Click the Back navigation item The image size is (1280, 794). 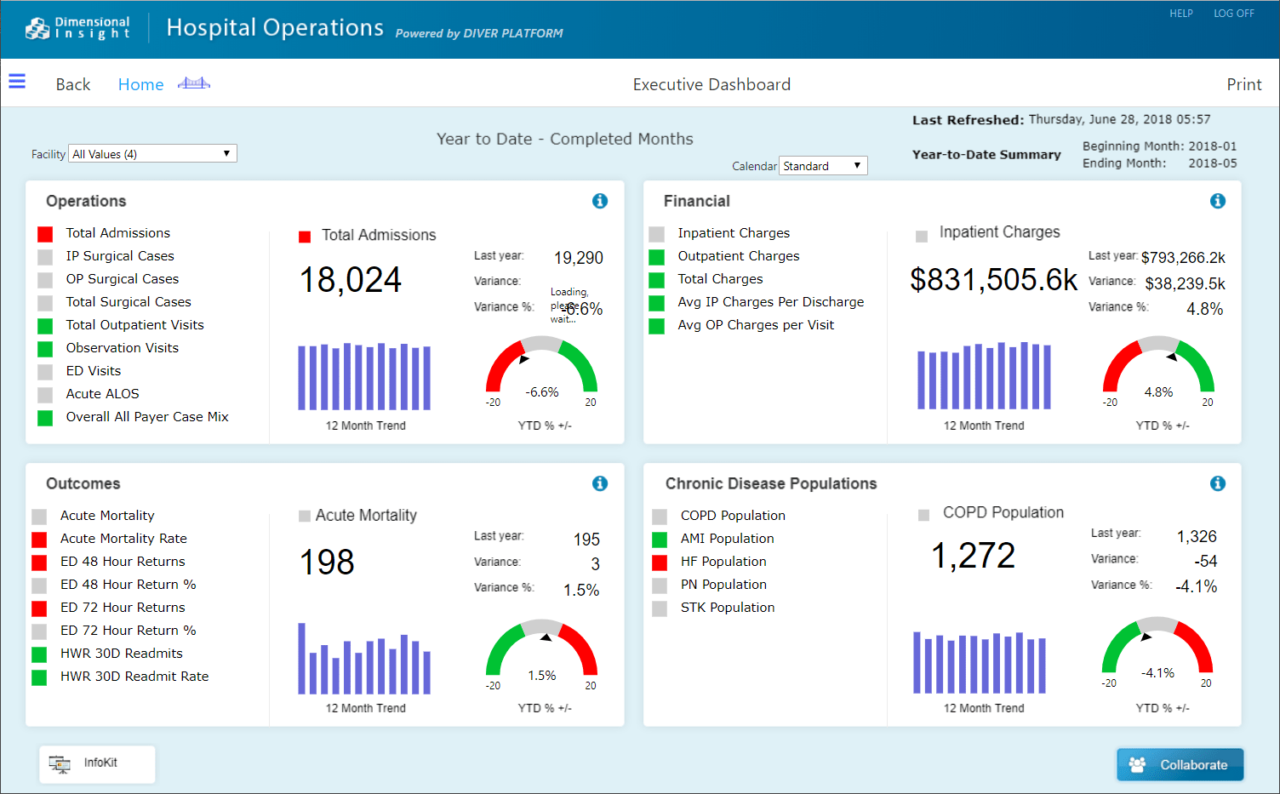pyautogui.click(x=72, y=84)
